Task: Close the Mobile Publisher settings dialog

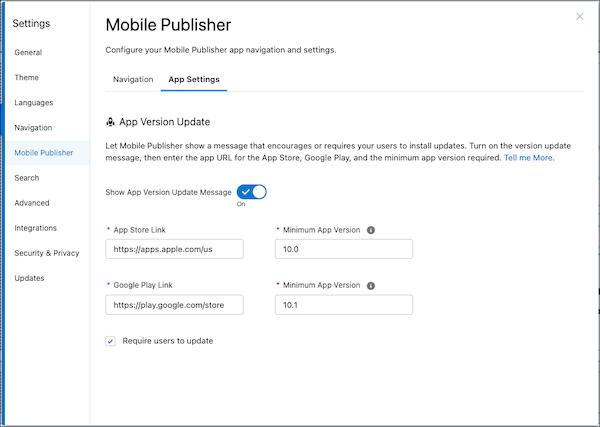Action: [x=579, y=16]
